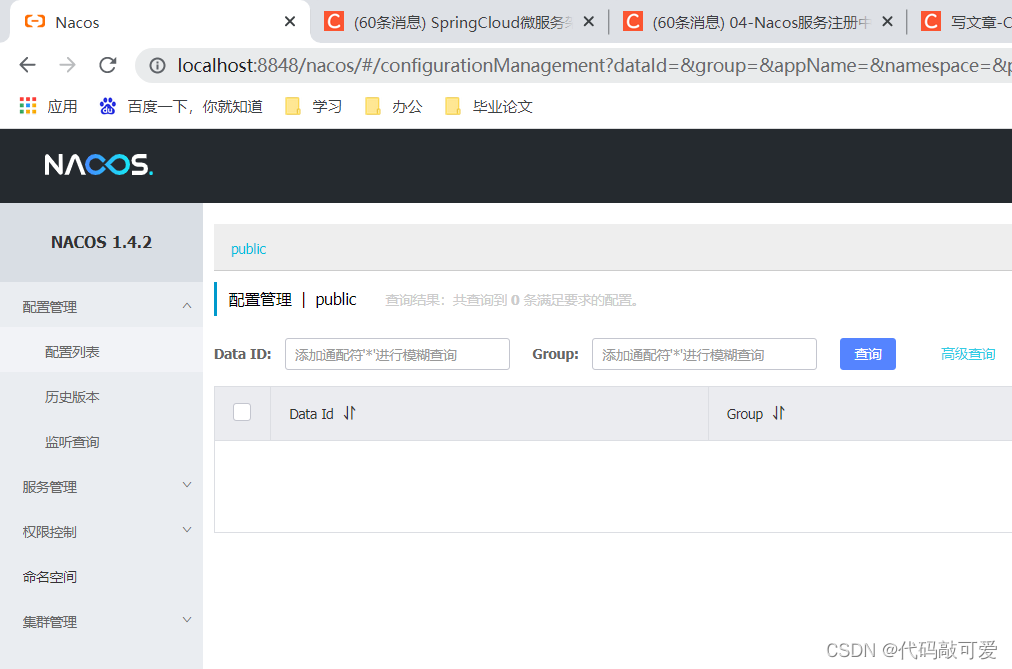Click the blue 查询 button
Image resolution: width=1012 pixels, height=669 pixels.
[867, 354]
